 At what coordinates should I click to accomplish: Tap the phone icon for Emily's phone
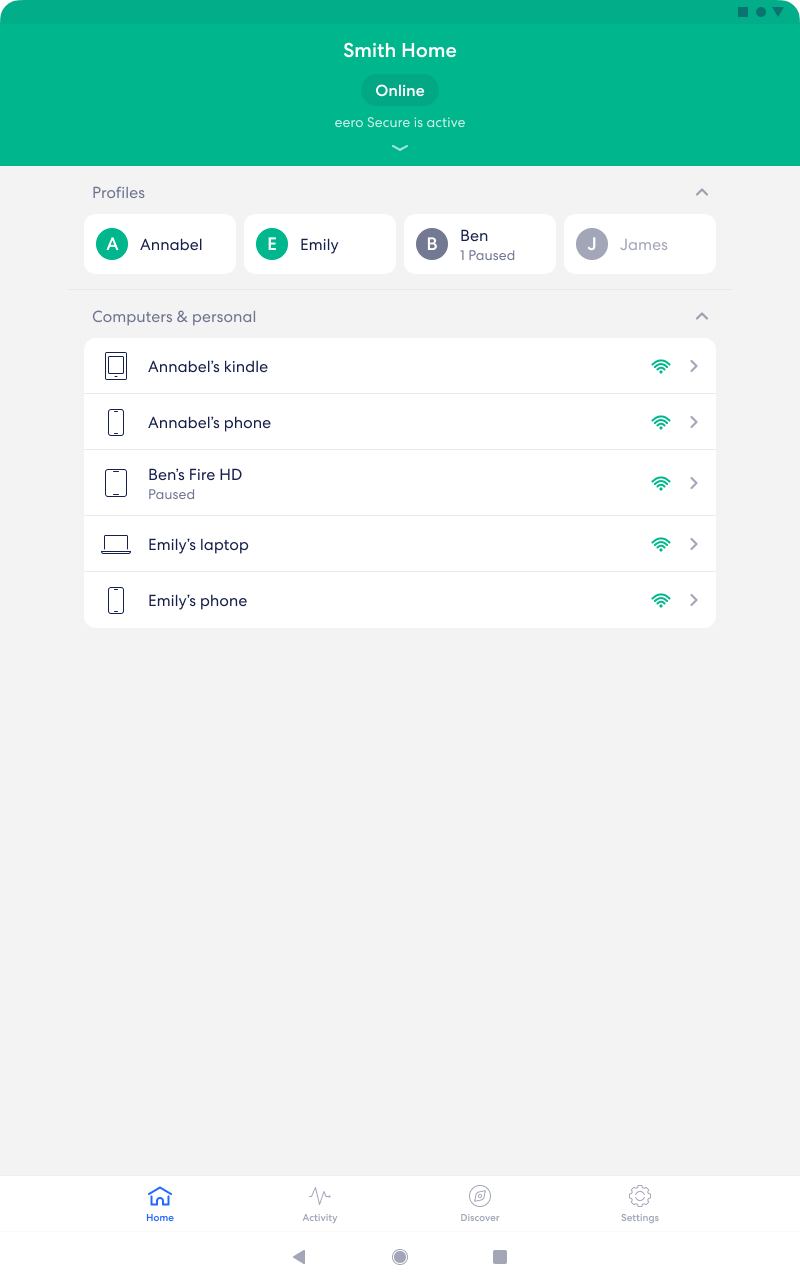point(116,600)
